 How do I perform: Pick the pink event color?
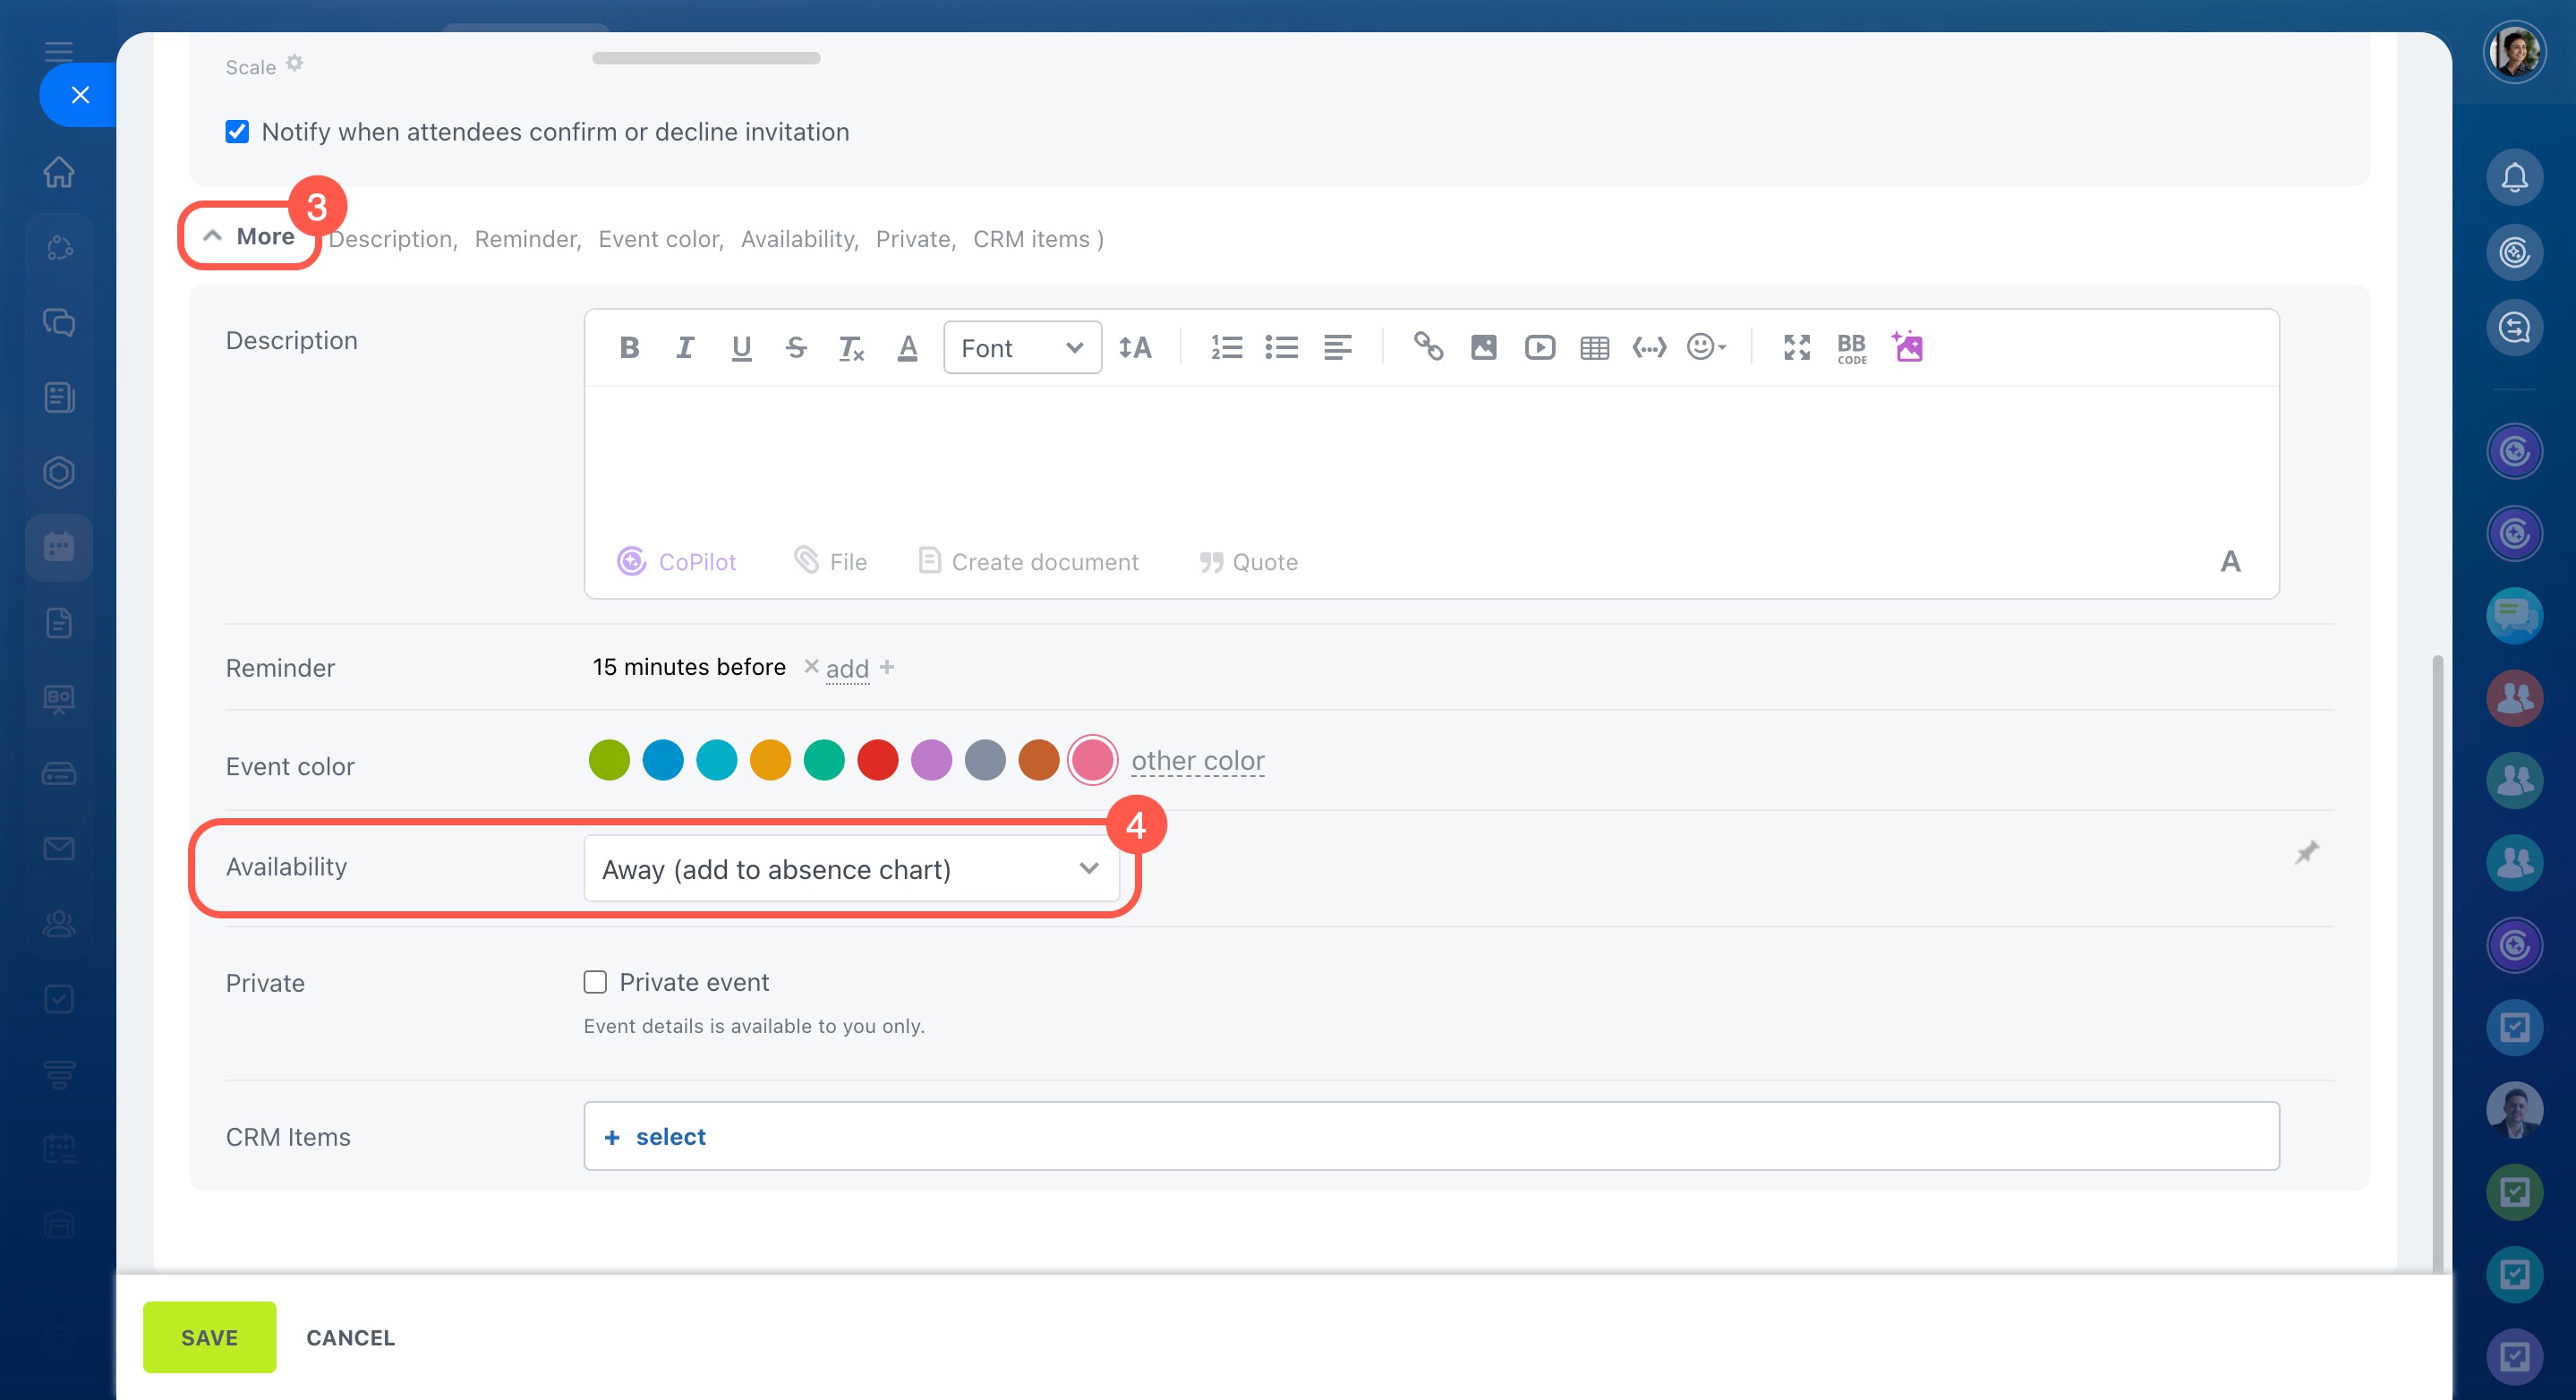tap(1092, 760)
